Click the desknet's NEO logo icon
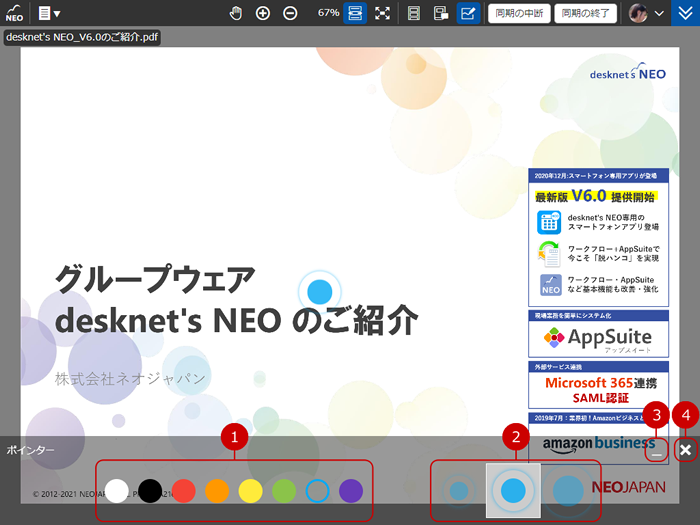This screenshot has height=525, width=700. pyautogui.click(x=14, y=13)
